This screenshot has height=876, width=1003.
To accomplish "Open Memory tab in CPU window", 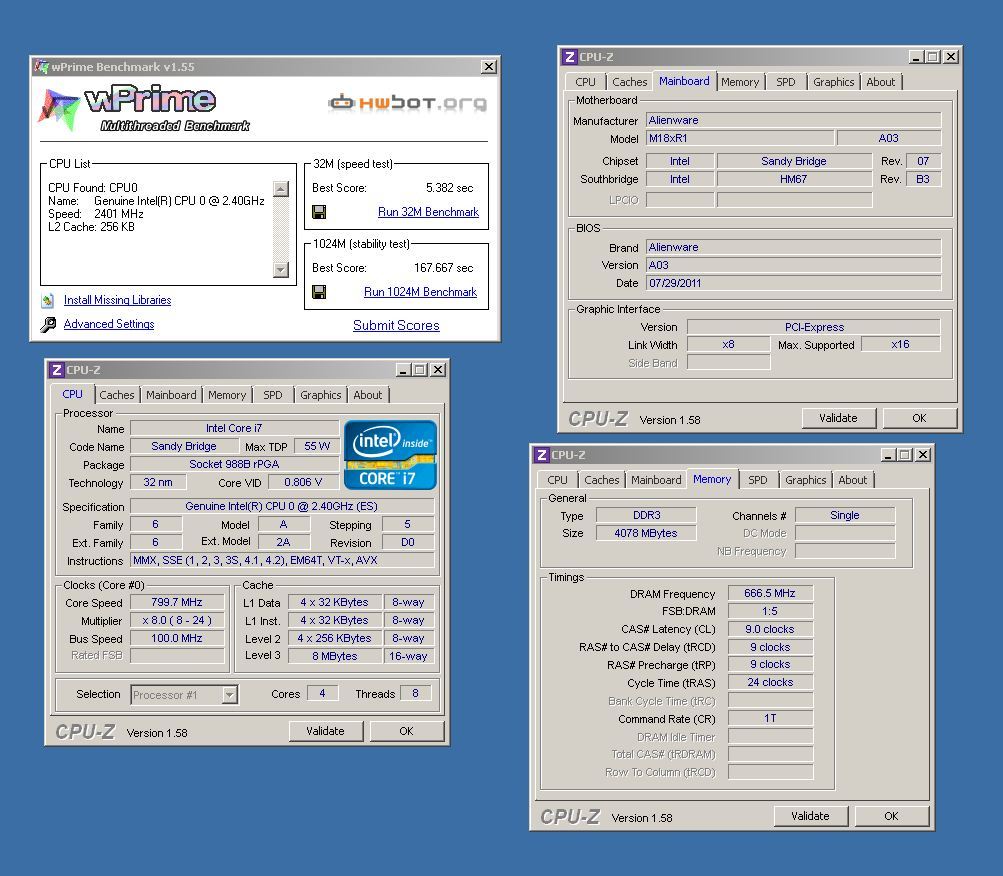I will click(x=226, y=395).
